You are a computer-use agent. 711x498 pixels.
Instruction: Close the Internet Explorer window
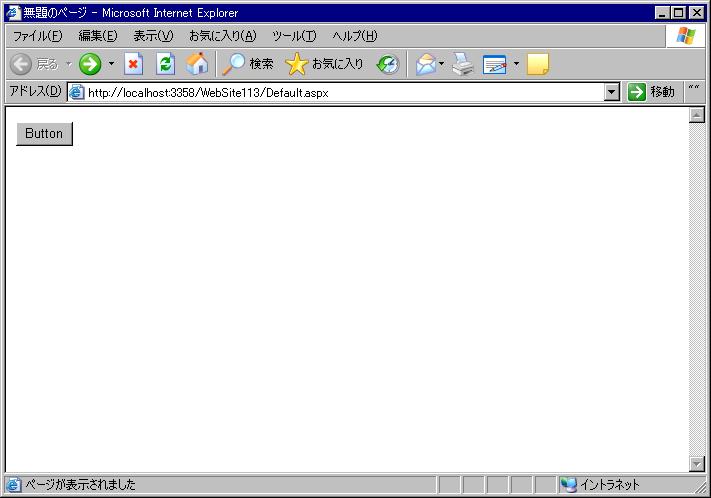coord(696,13)
